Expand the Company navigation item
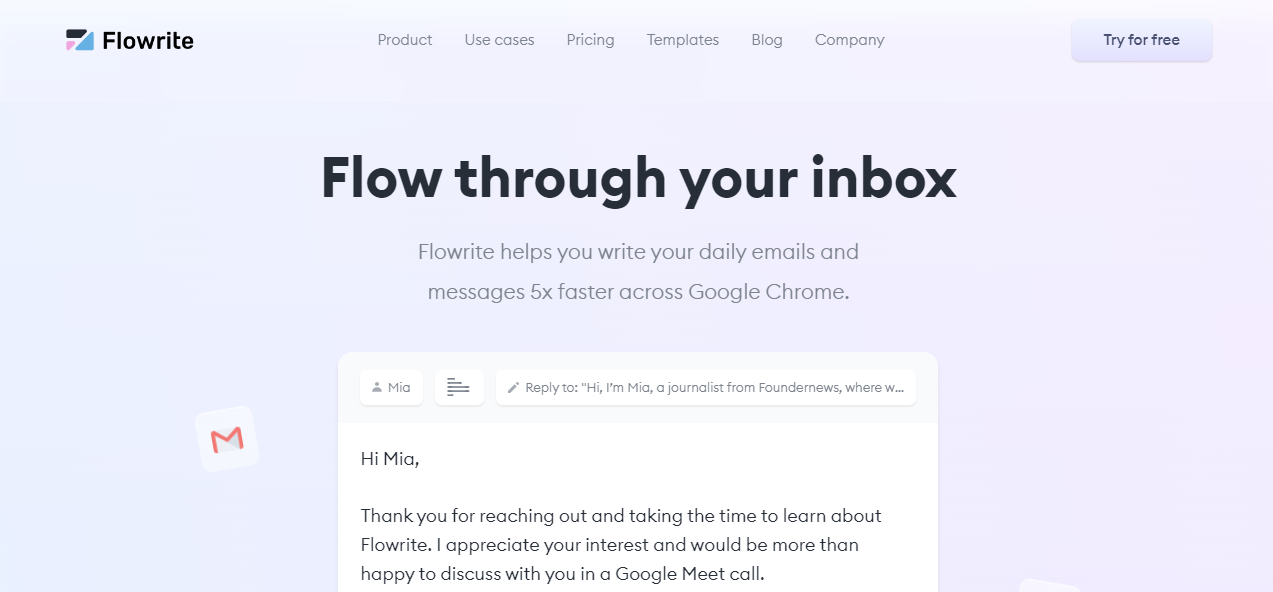1273x592 pixels. coord(849,40)
